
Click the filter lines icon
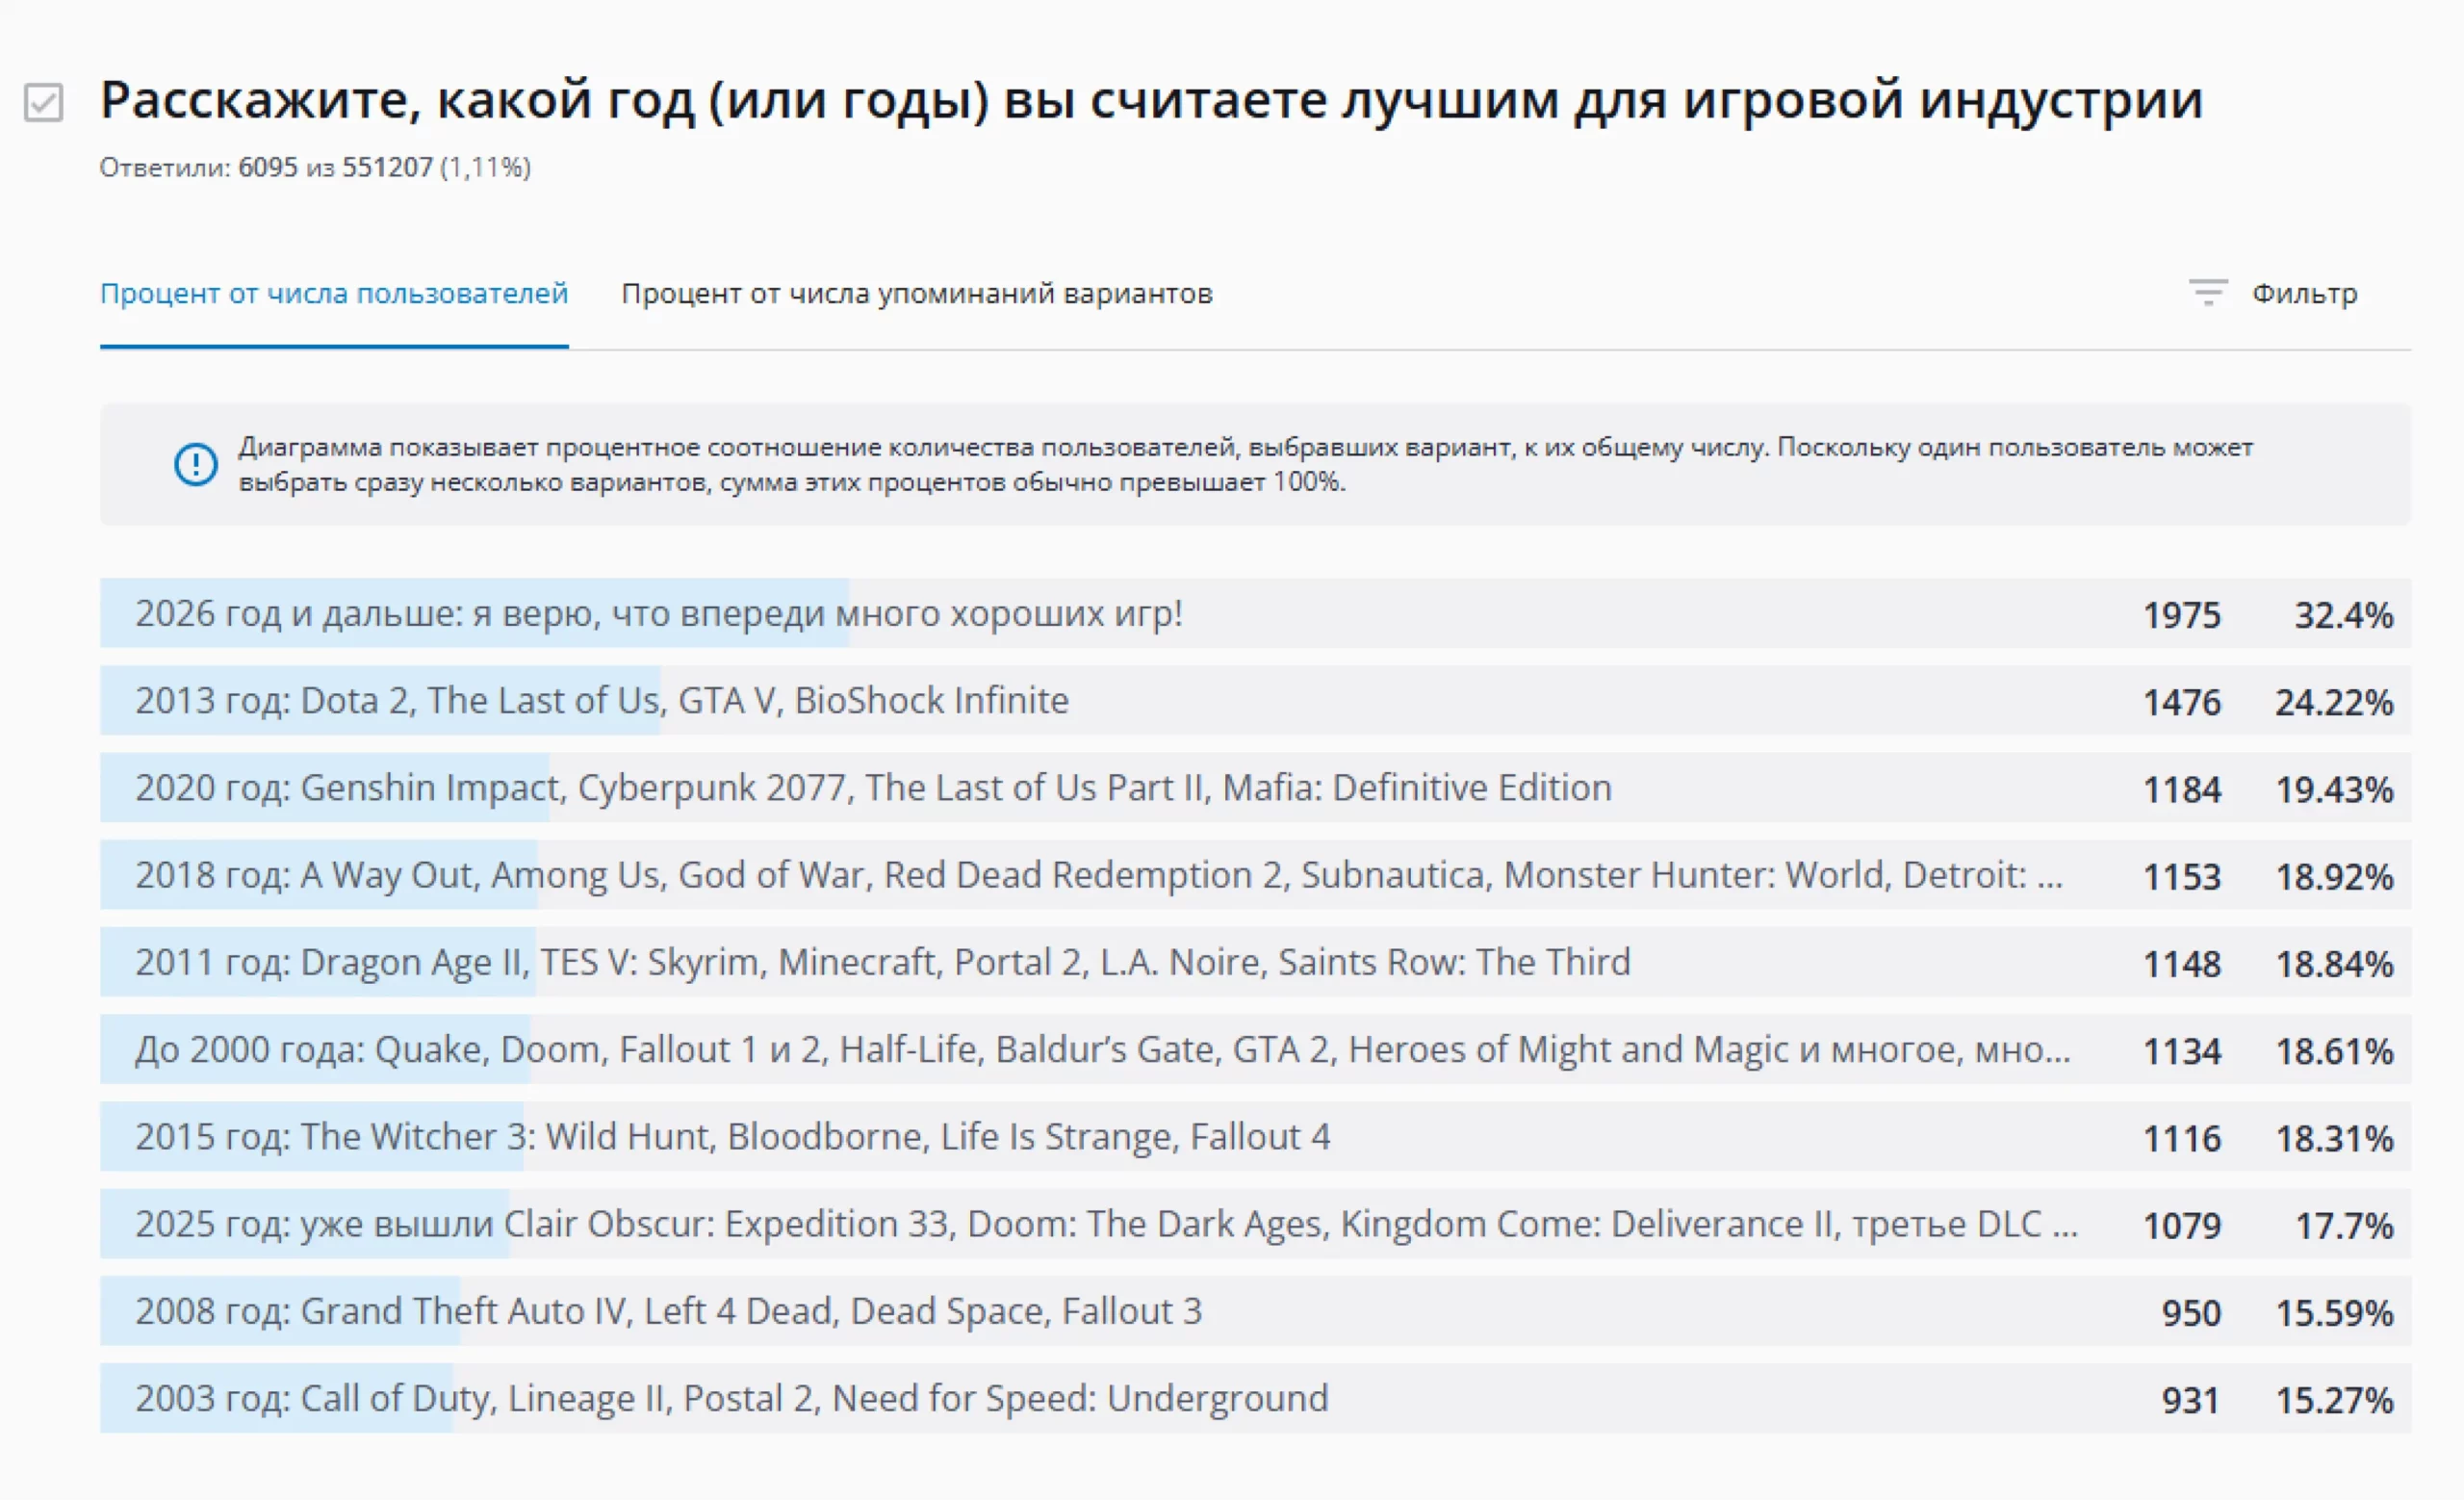[x=2207, y=292]
